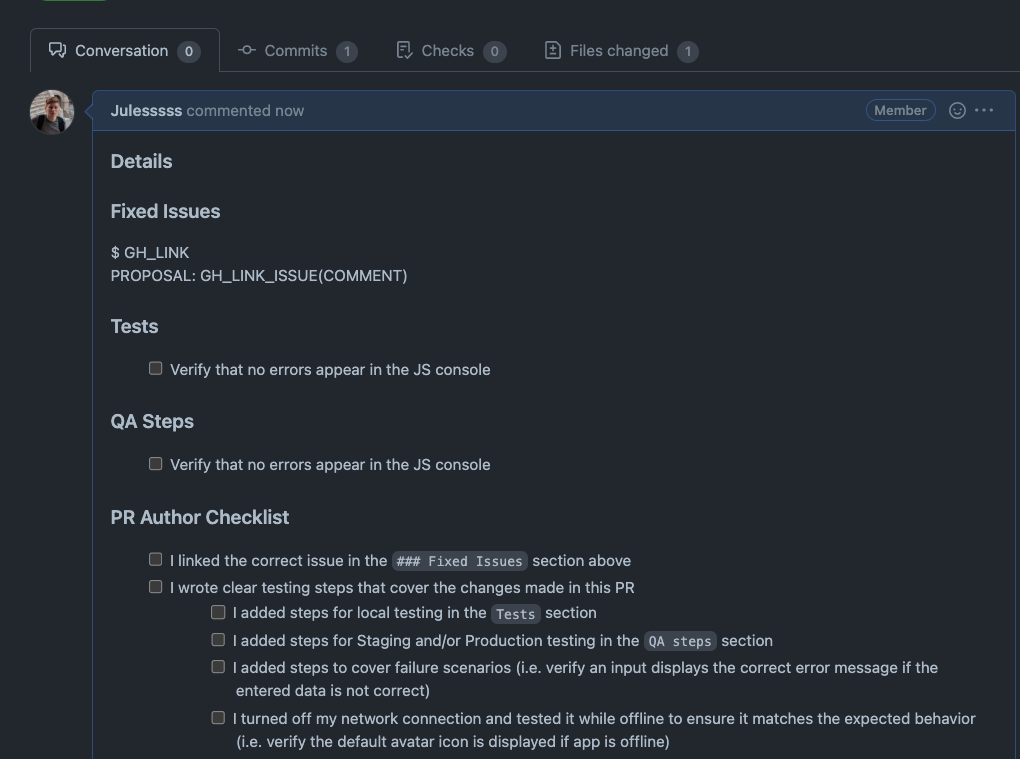The image size is (1020, 759).
Task: Open the Checks tab
Action: (451, 51)
